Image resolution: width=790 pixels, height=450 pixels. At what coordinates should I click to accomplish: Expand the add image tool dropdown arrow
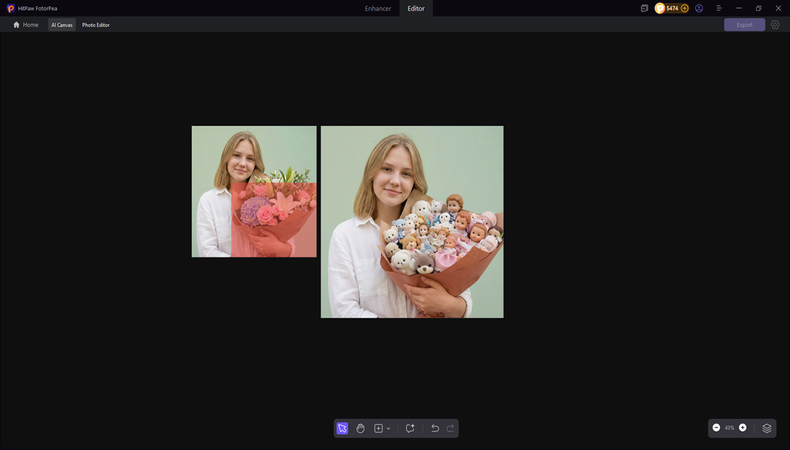click(x=388, y=429)
